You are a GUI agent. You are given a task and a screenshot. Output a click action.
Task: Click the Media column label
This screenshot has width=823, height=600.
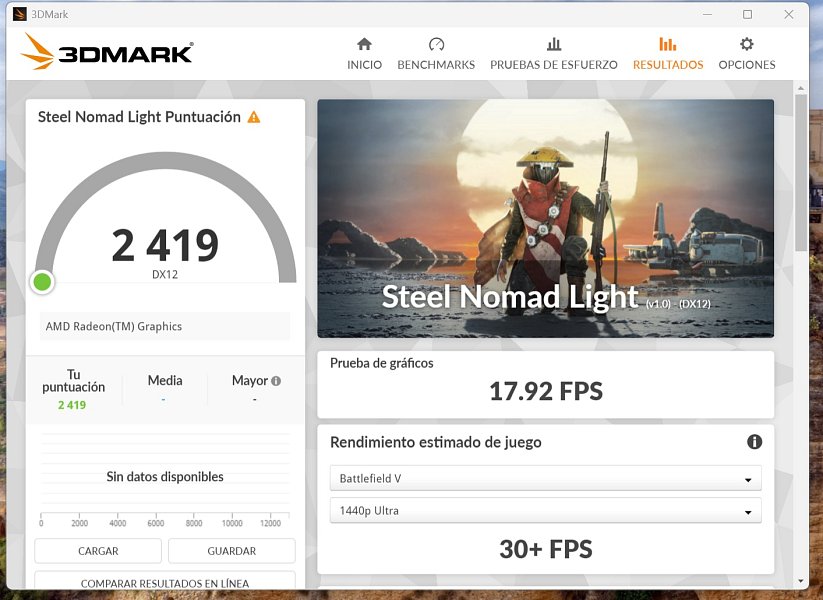pyautogui.click(x=165, y=380)
